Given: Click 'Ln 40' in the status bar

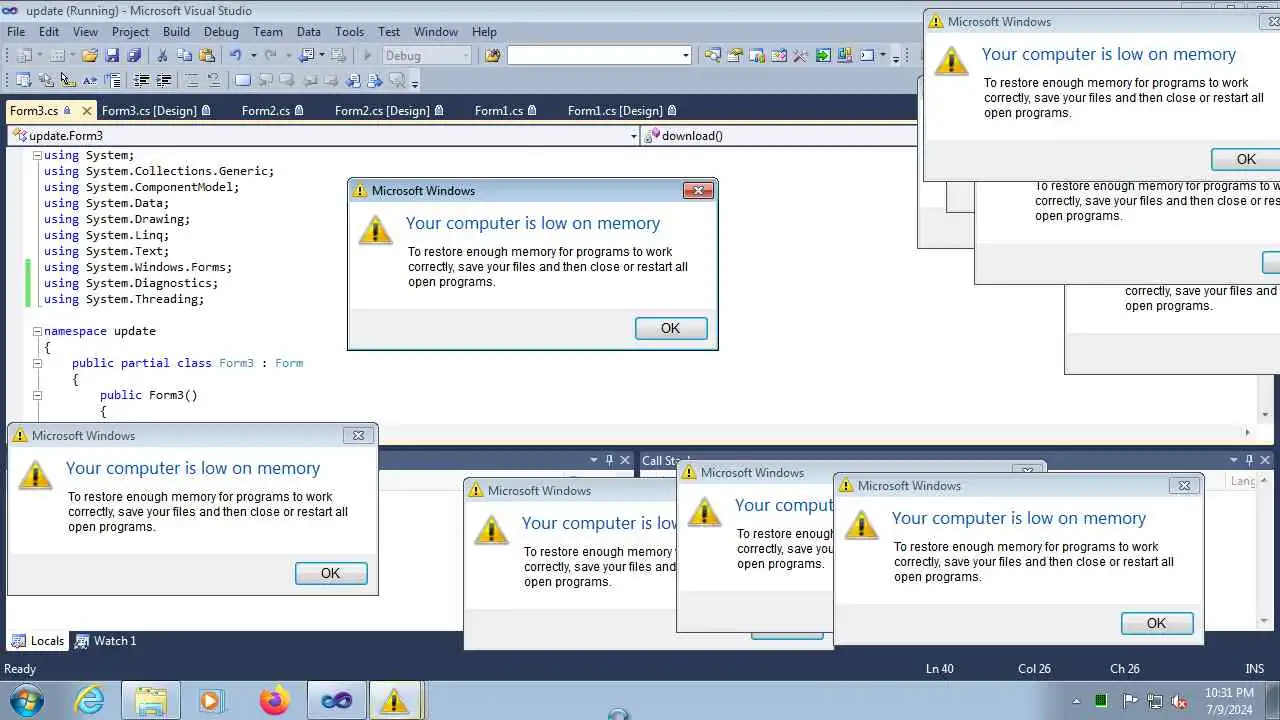Looking at the screenshot, I should coord(939,669).
